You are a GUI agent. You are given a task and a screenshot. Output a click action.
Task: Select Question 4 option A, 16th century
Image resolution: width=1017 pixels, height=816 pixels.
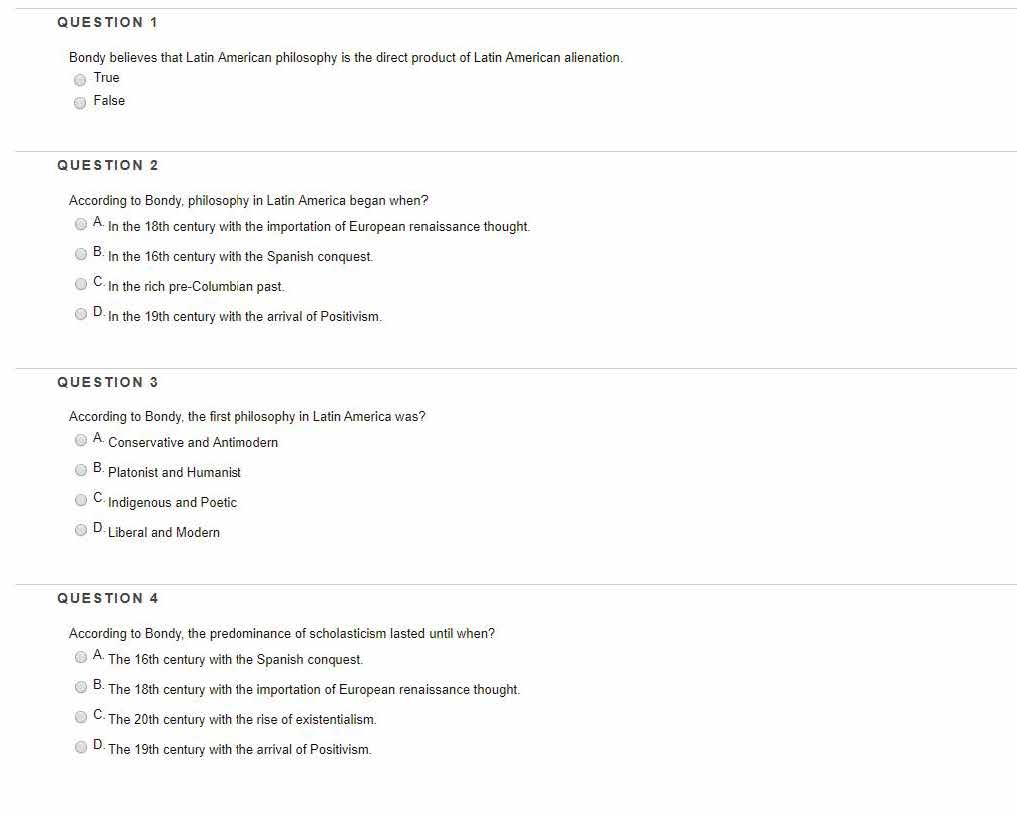pos(81,657)
